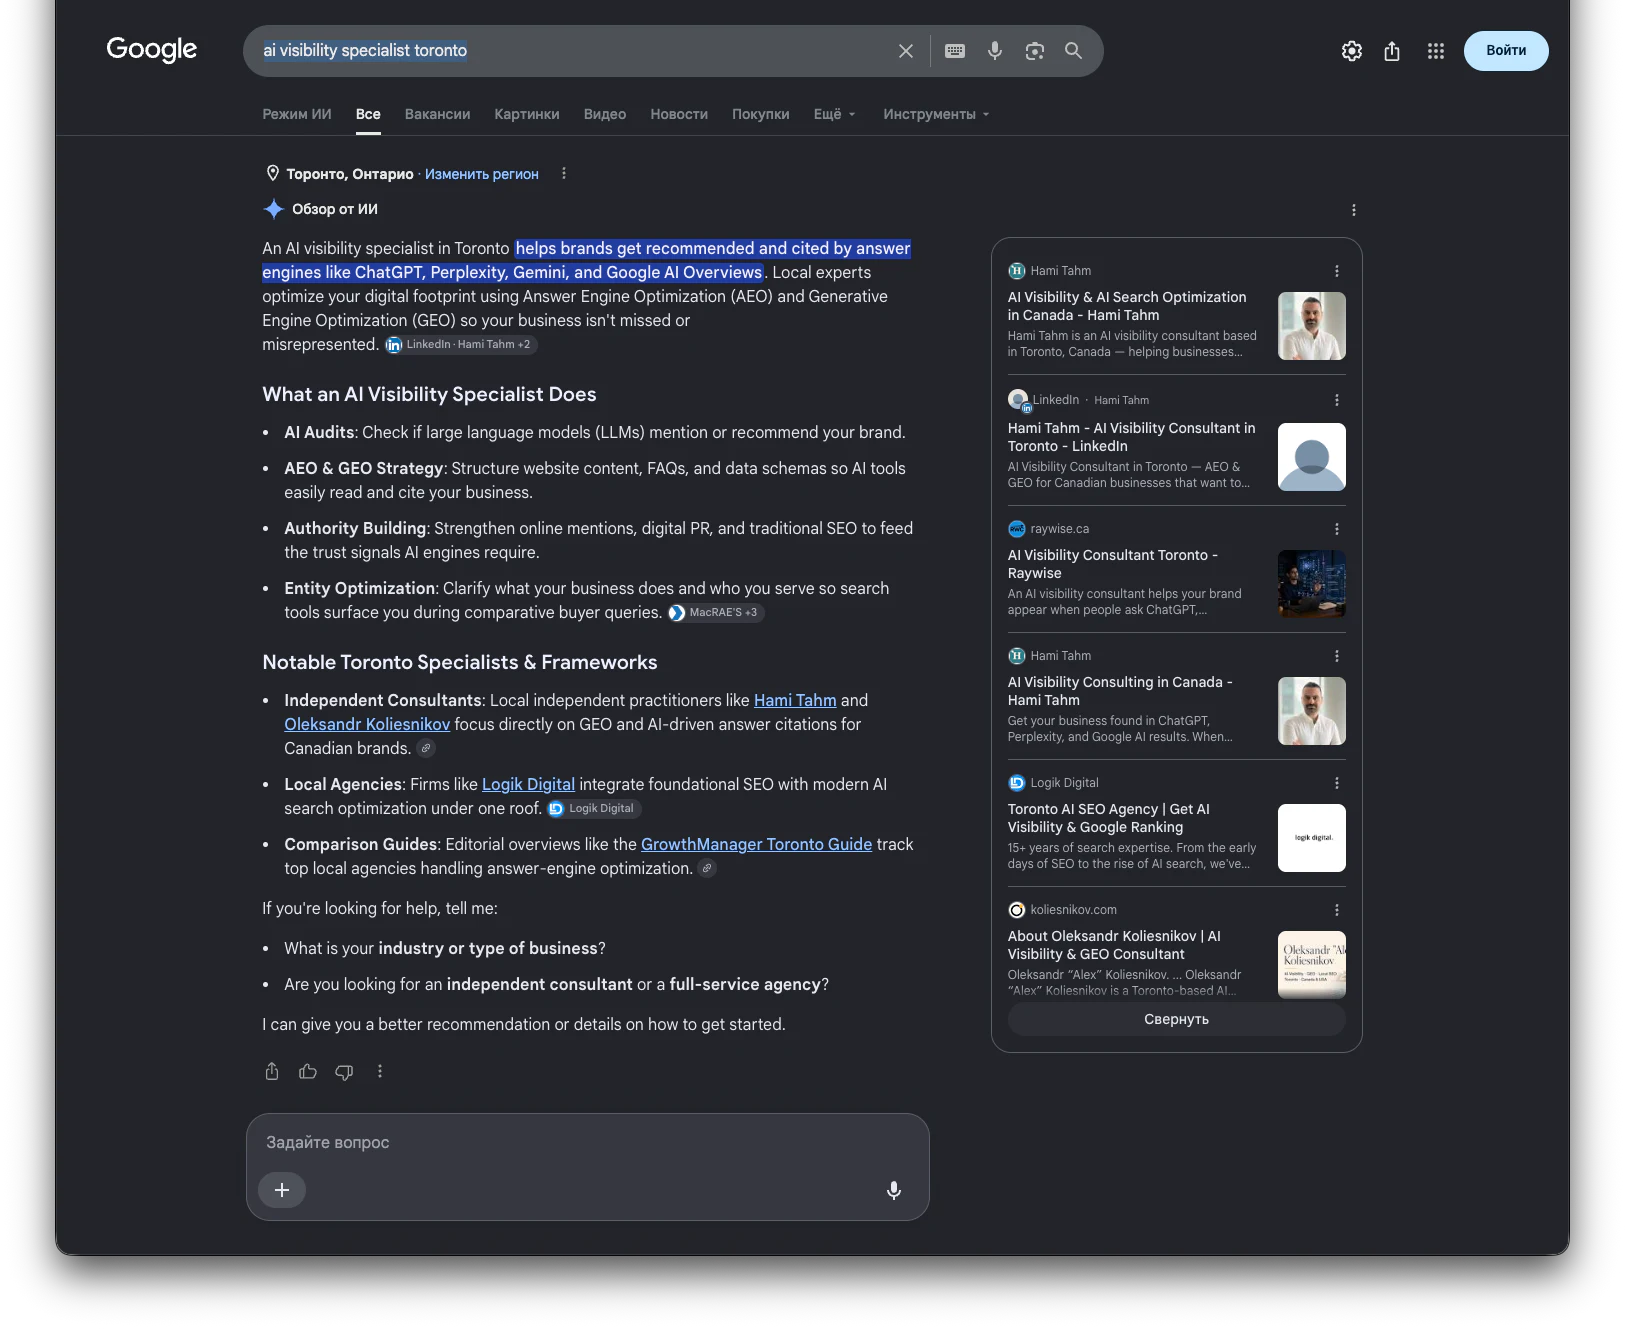Submit search with the magnifier icon

(x=1074, y=51)
